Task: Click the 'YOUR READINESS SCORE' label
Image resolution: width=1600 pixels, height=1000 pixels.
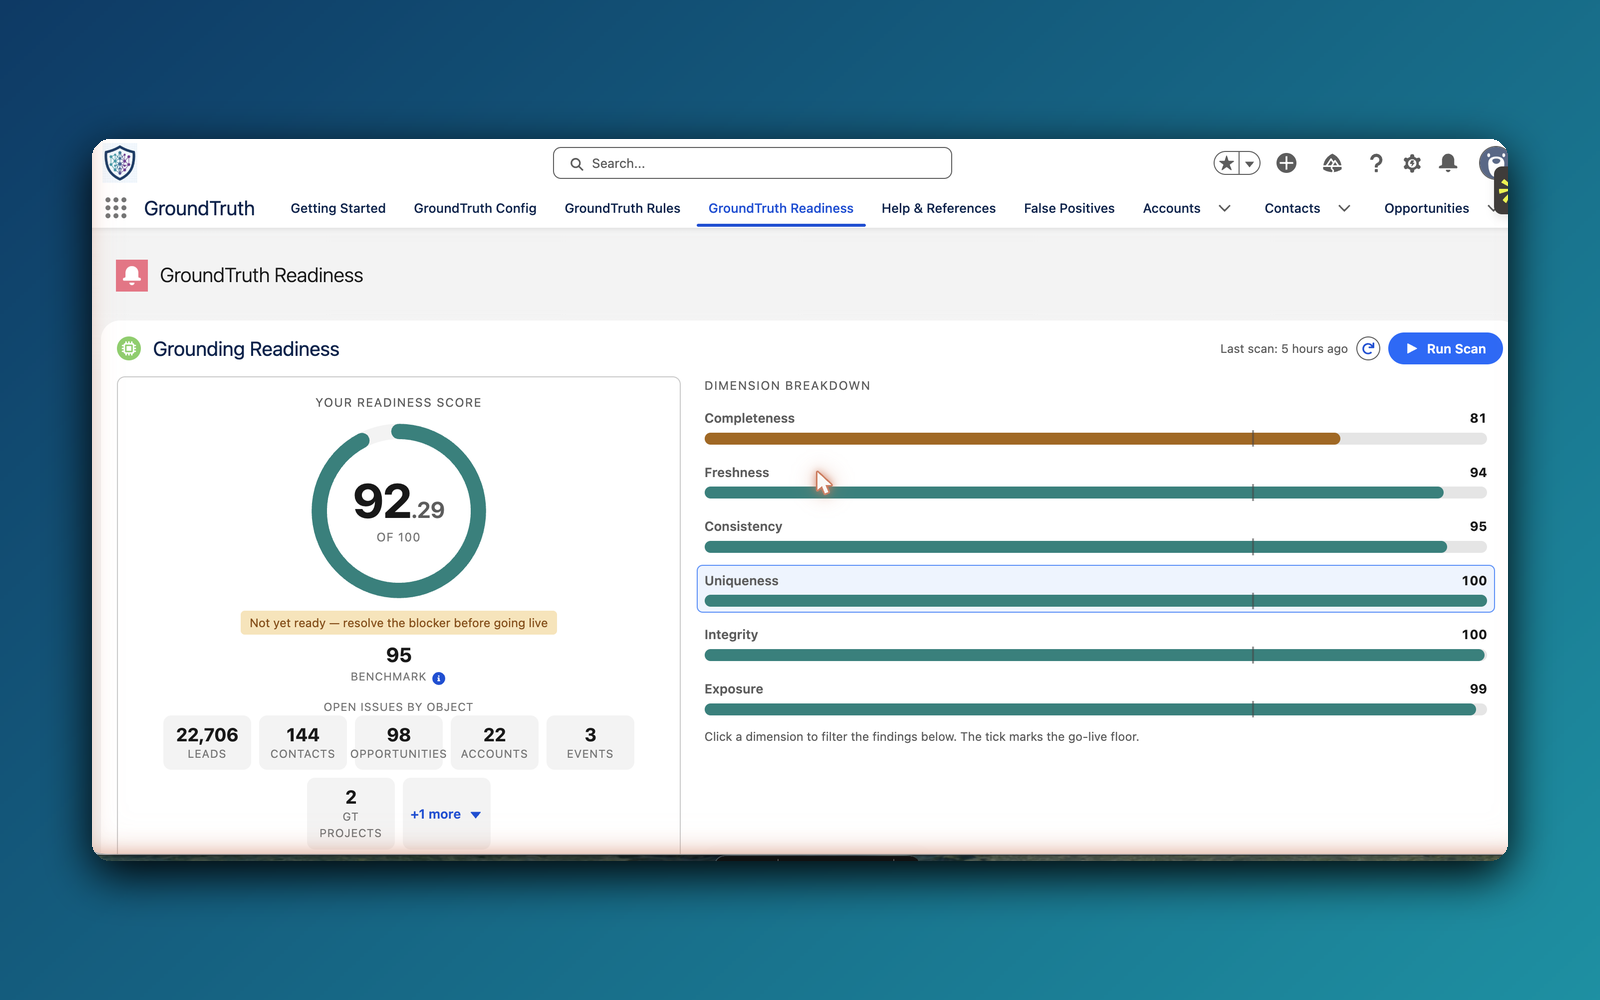Action: point(398,403)
